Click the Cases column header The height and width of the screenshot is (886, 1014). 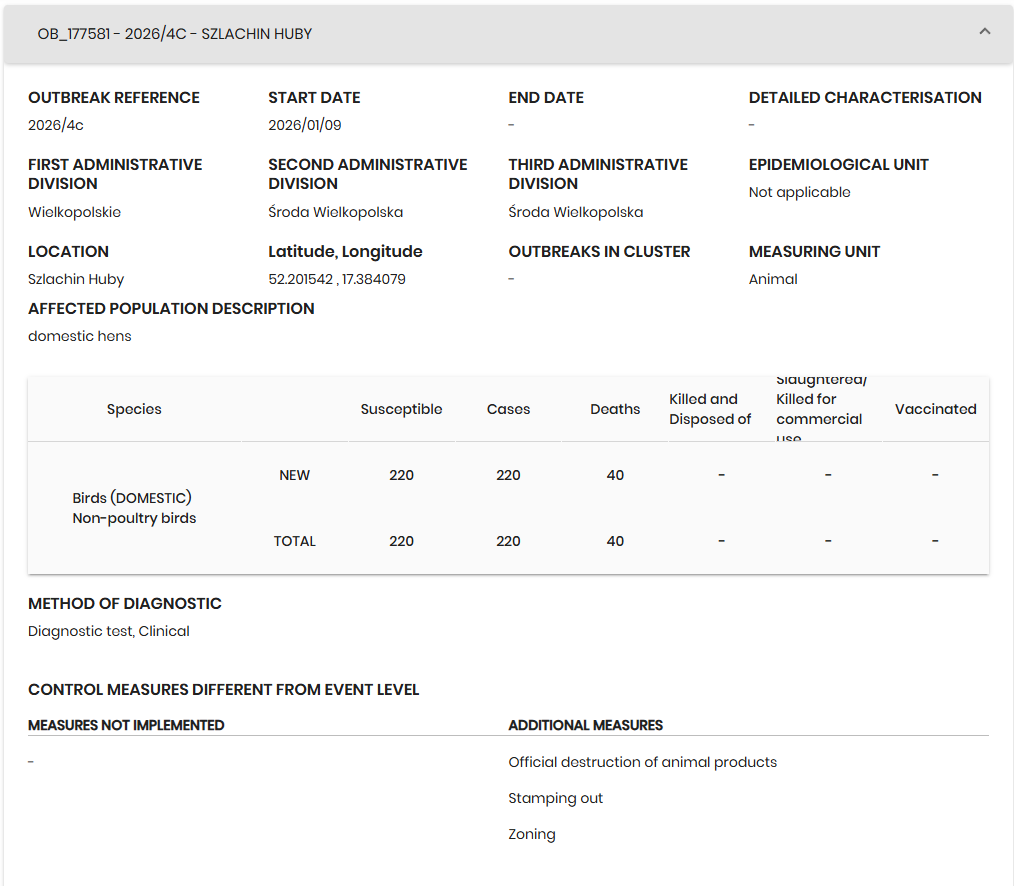click(x=508, y=409)
